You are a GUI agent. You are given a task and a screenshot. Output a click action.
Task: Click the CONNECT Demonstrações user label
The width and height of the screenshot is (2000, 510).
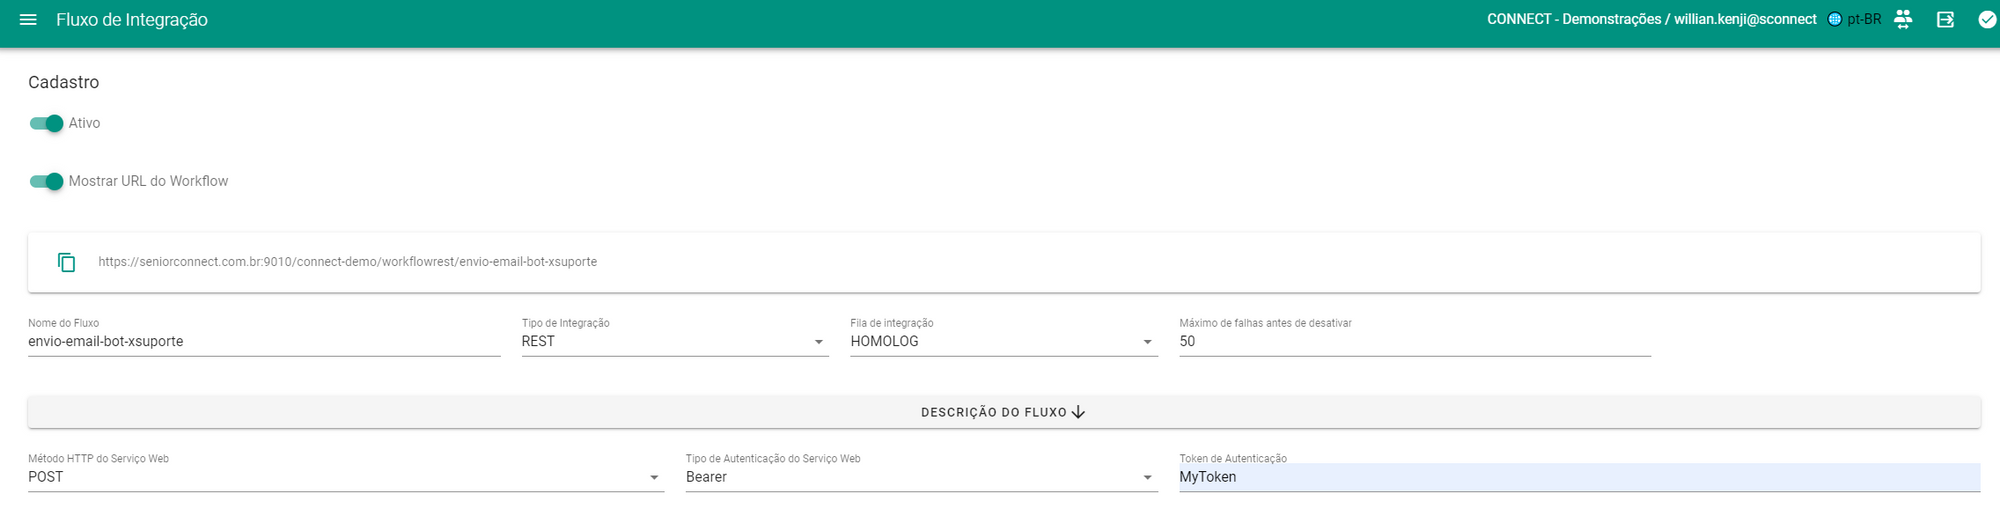coord(1651,20)
